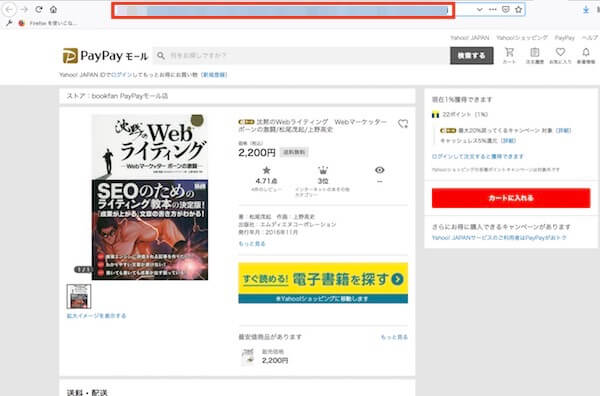Screen dimensions: 600x396
Task: Click the Pocket save icon
Action: 505,10
